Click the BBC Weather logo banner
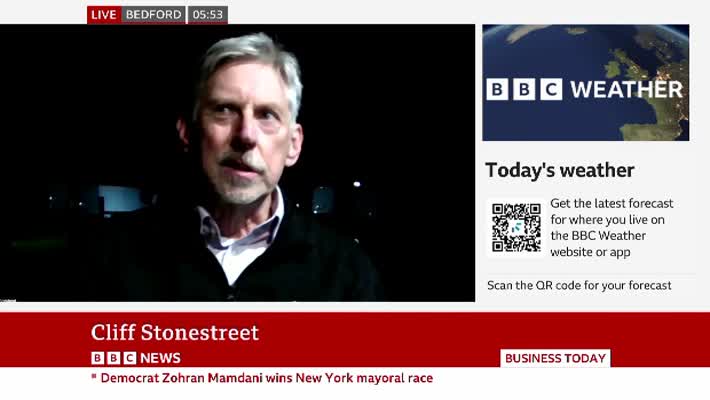The height and width of the screenshot is (400, 710). coord(585,89)
